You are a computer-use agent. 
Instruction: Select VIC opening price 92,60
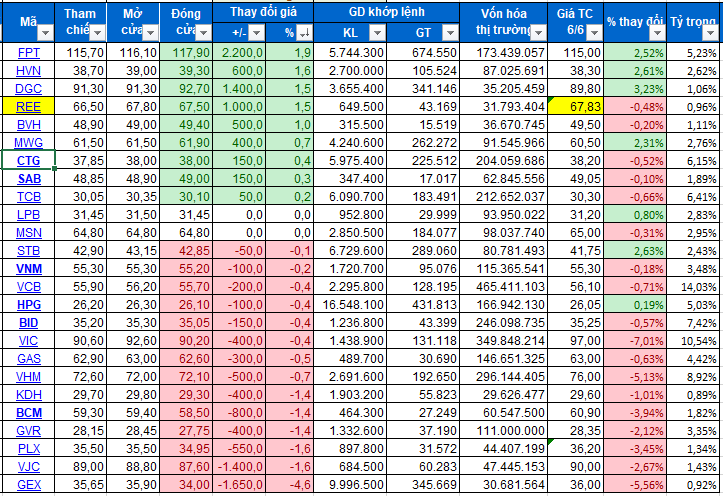point(133,341)
